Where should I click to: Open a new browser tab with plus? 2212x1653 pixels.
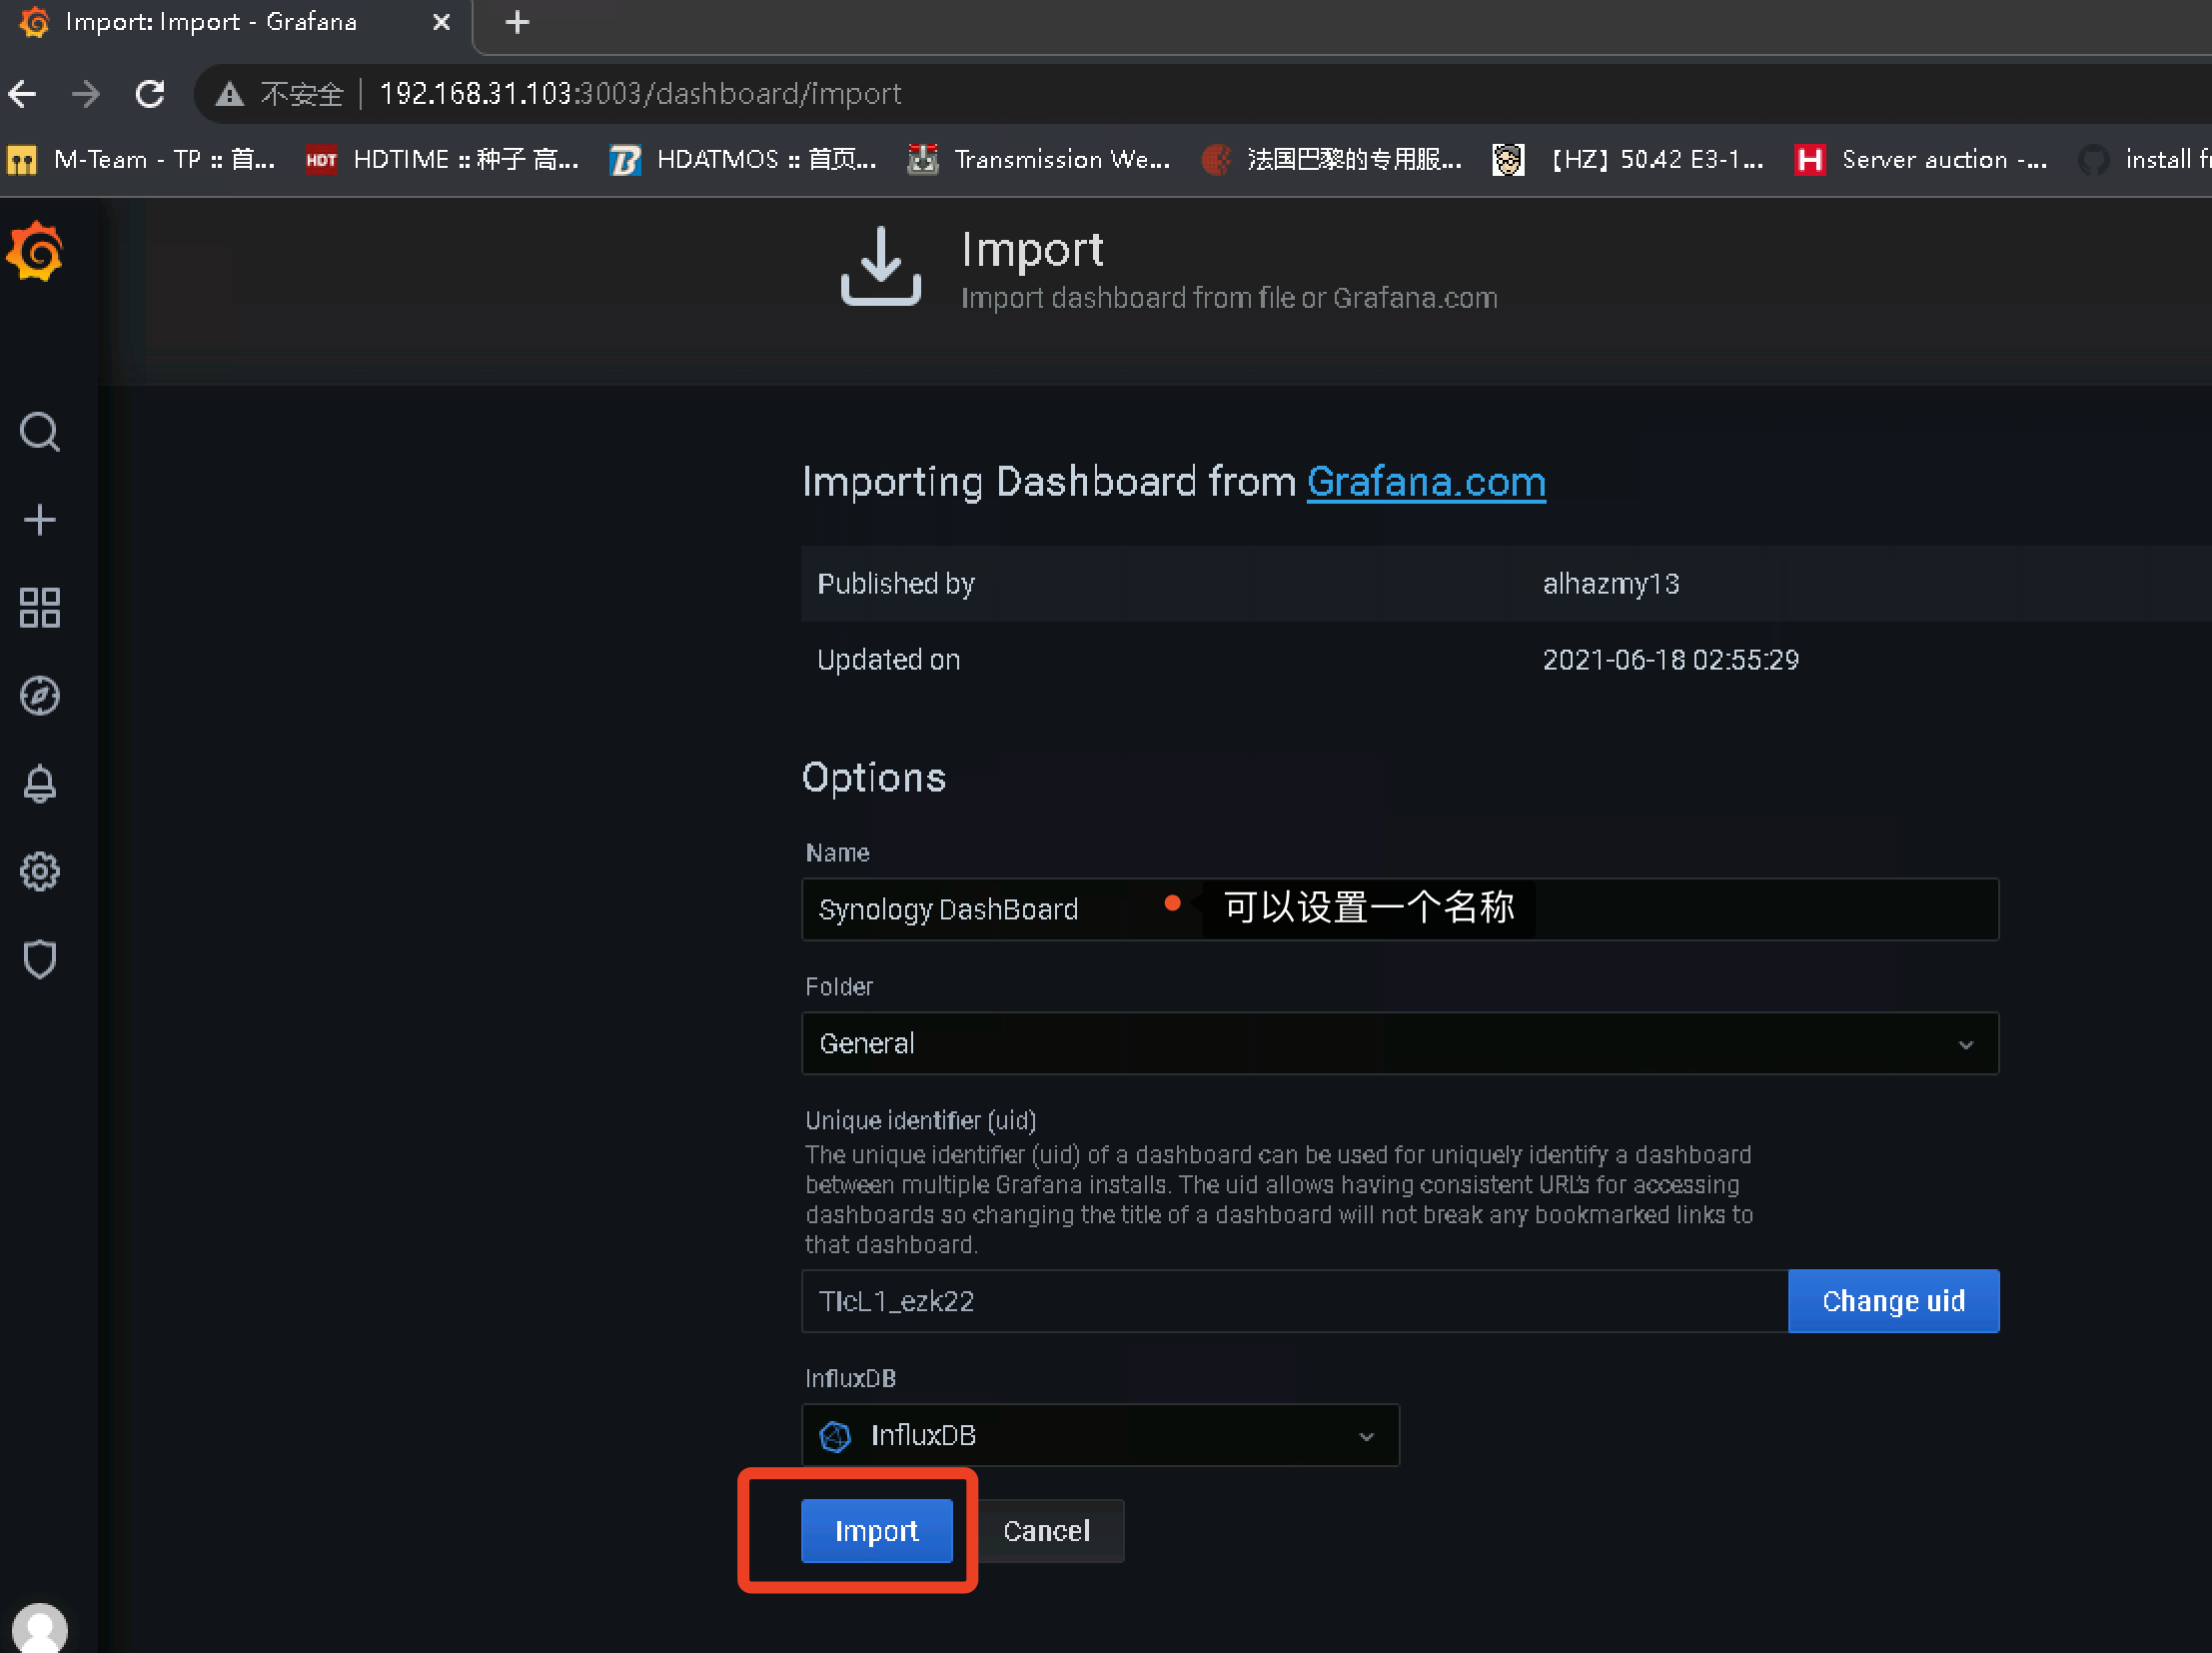(x=517, y=22)
